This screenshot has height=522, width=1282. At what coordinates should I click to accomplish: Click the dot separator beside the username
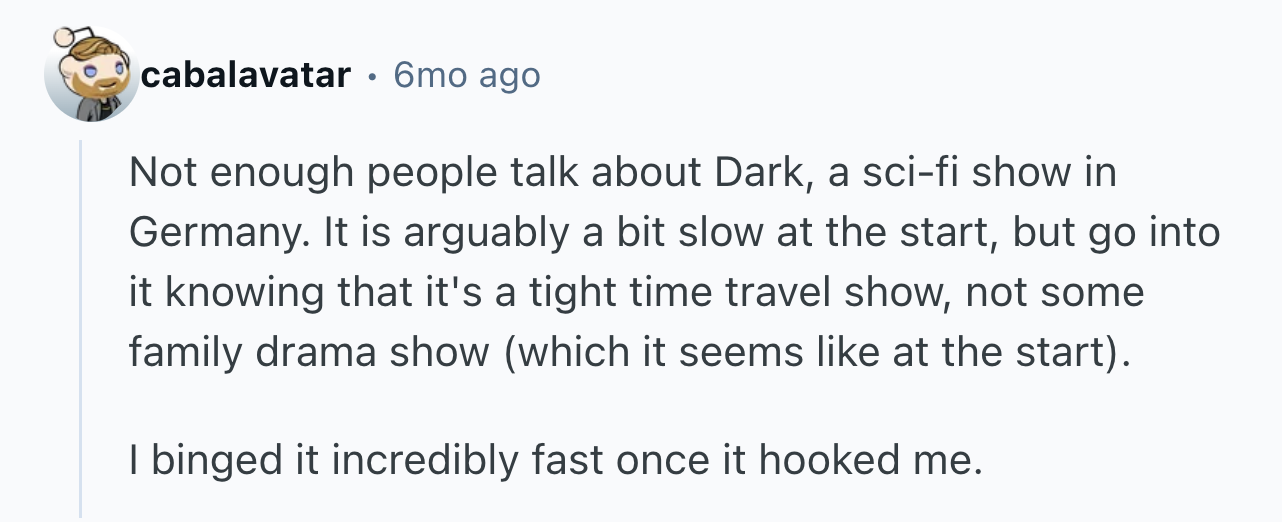point(371,75)
